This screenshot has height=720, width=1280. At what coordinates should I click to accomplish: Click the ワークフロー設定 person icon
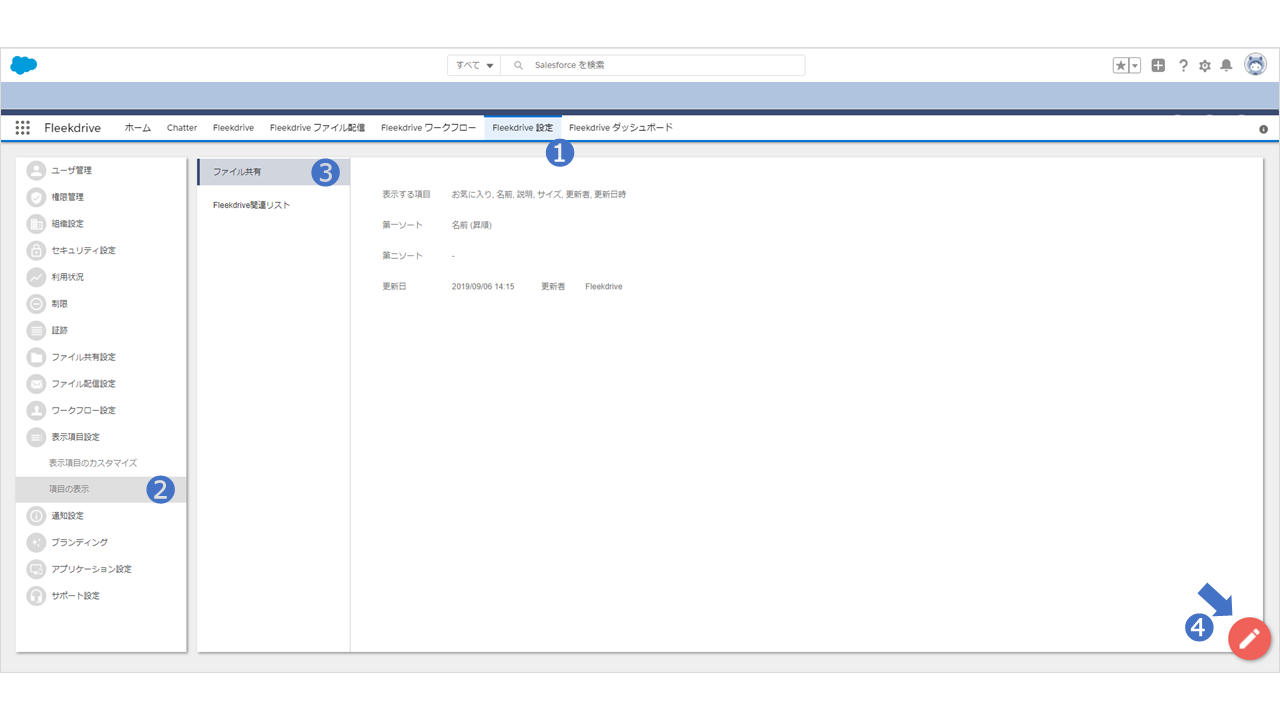click(36, 410)
